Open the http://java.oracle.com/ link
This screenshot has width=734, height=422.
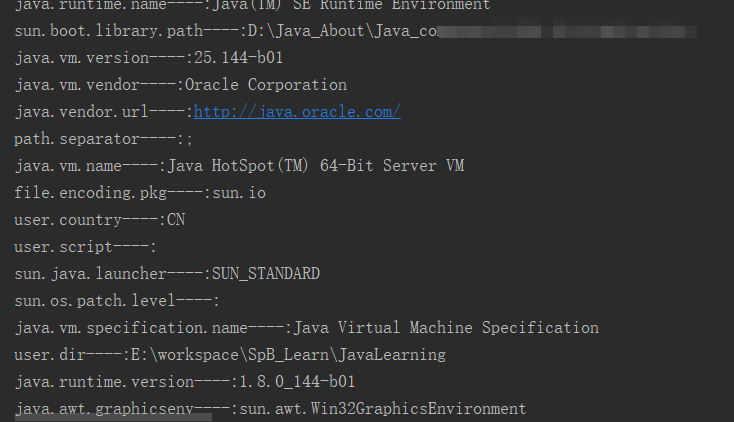[297, 112]
